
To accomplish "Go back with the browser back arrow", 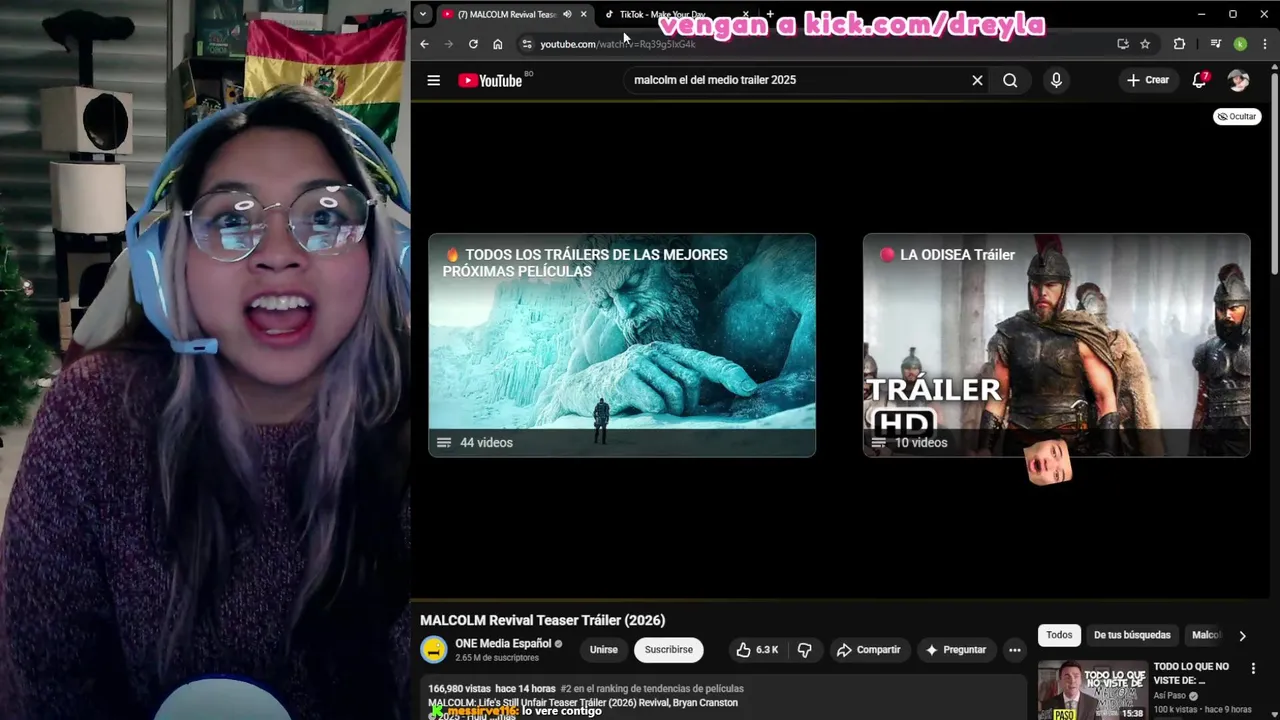I will pyautogui.click(x=424, y=44).
